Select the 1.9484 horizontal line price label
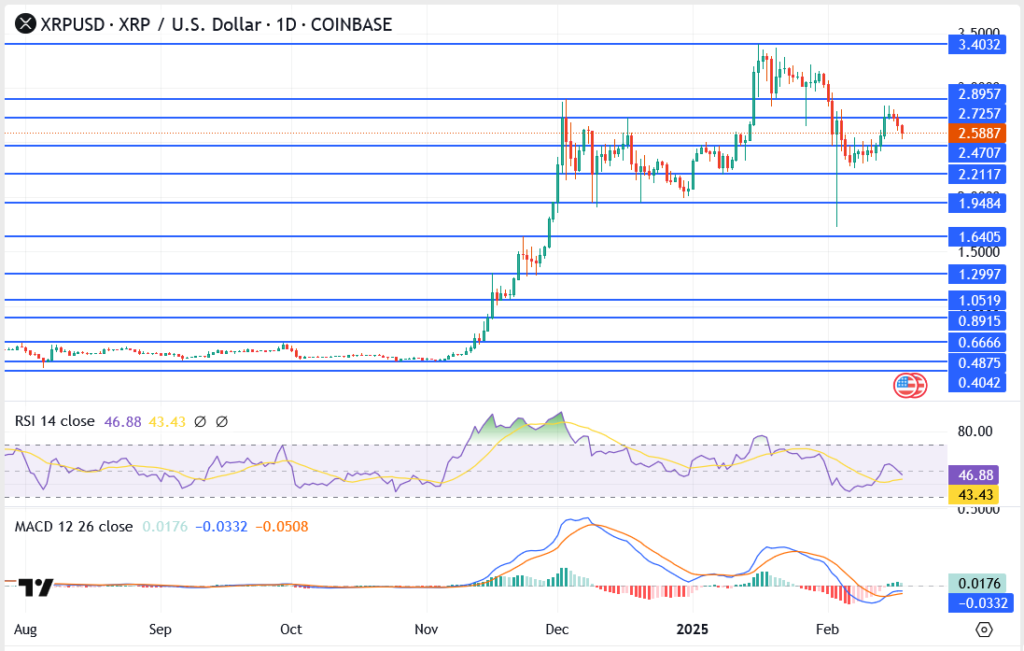The height and width of the screenshot is (651, 1024). pyautogui.click(x=980, y=203)
